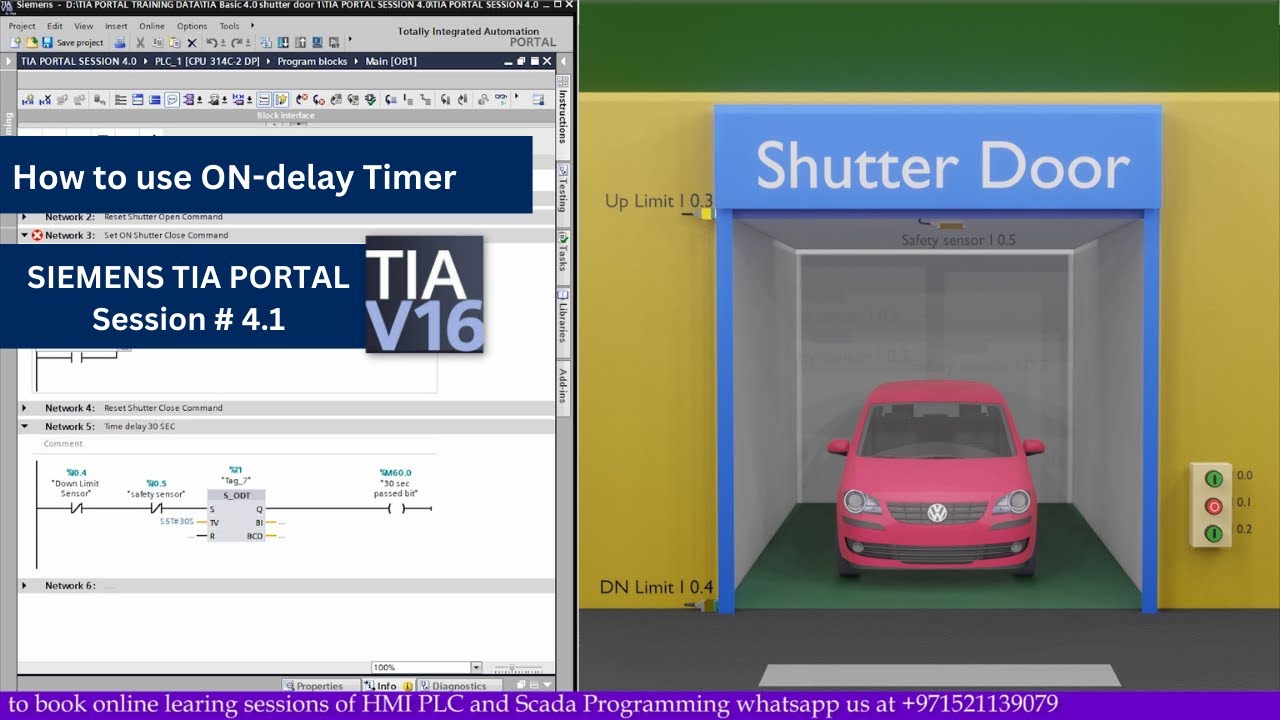Click the Download to device icon
This screenshot has width=1280, height=720.
(283, 42)
